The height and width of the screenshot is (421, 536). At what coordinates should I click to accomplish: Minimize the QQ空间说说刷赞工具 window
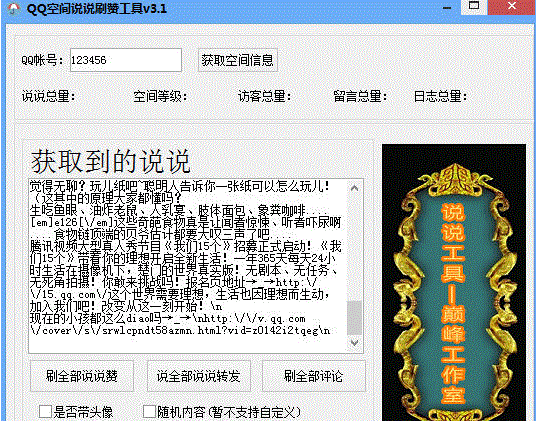tap(447, 7)
